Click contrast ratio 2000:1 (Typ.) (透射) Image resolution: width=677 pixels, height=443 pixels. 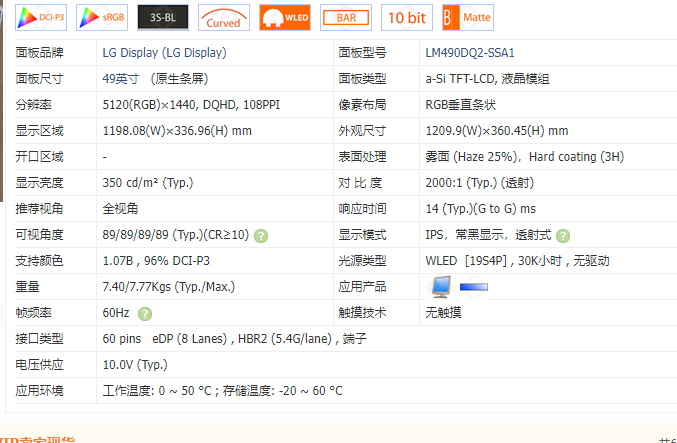[480, 183]
